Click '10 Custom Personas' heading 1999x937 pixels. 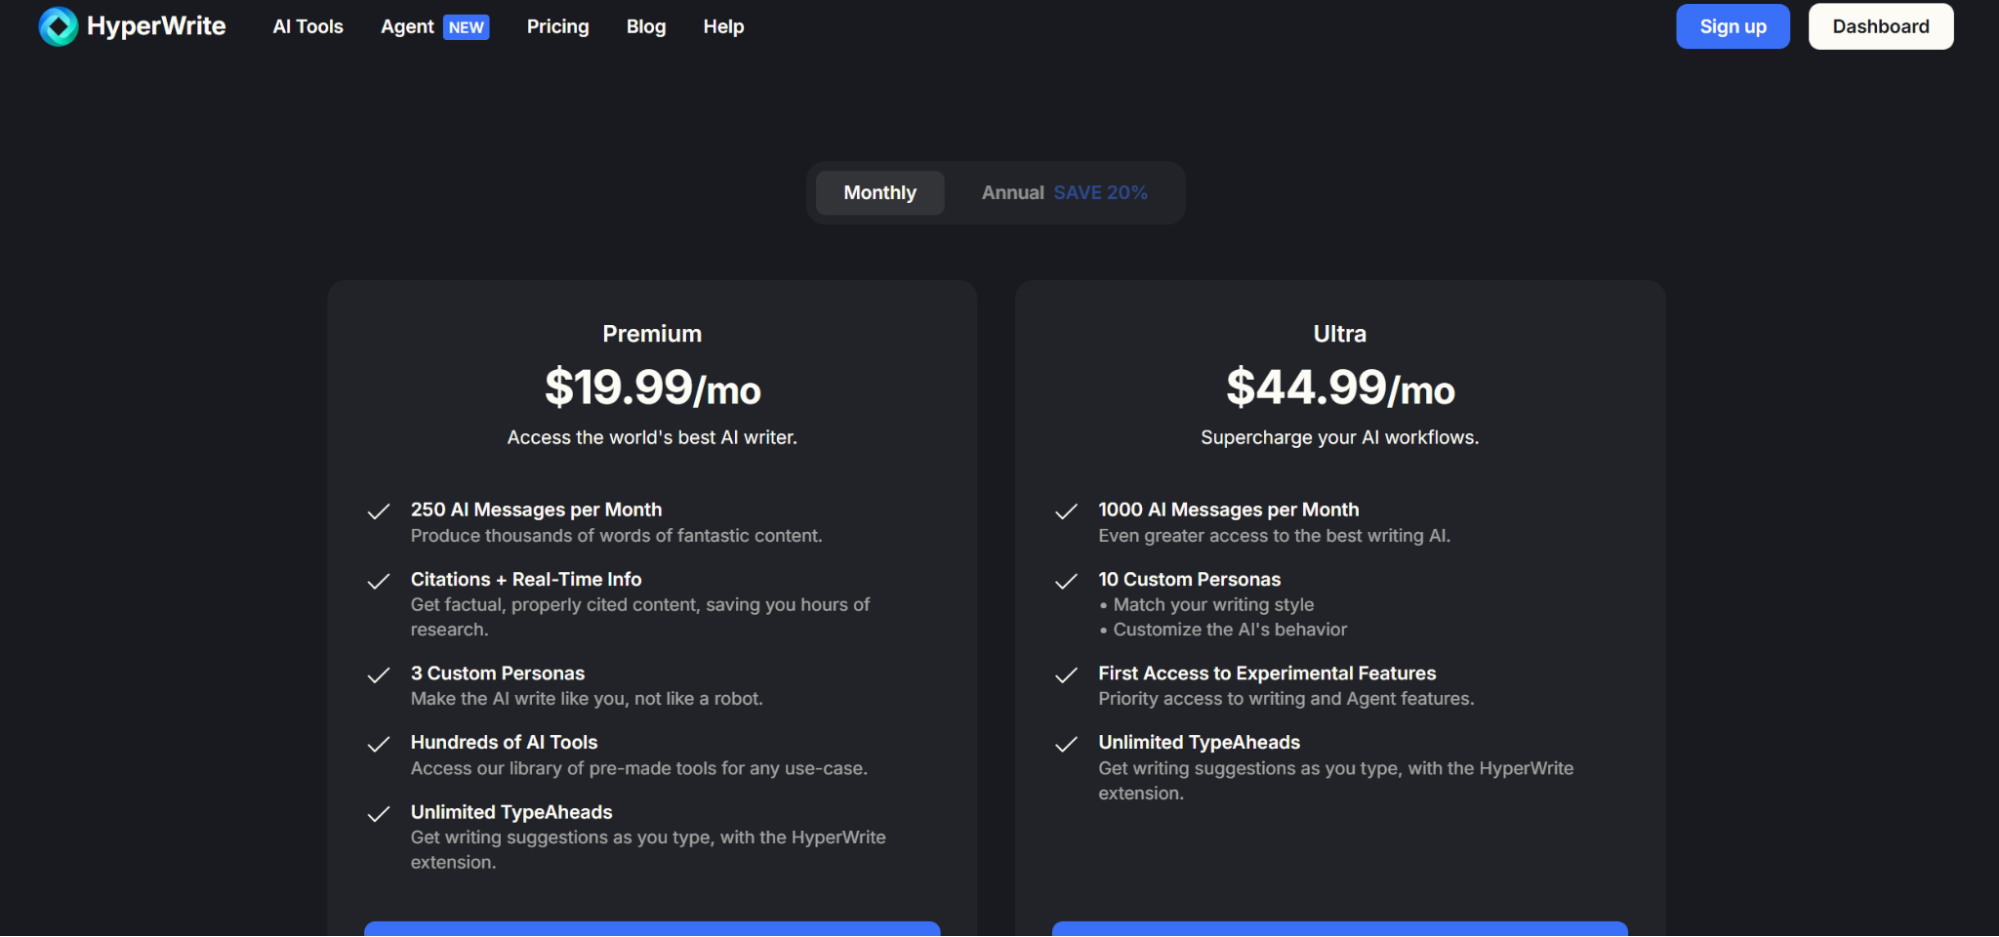pyautogui.click(x=1189, y=580)
